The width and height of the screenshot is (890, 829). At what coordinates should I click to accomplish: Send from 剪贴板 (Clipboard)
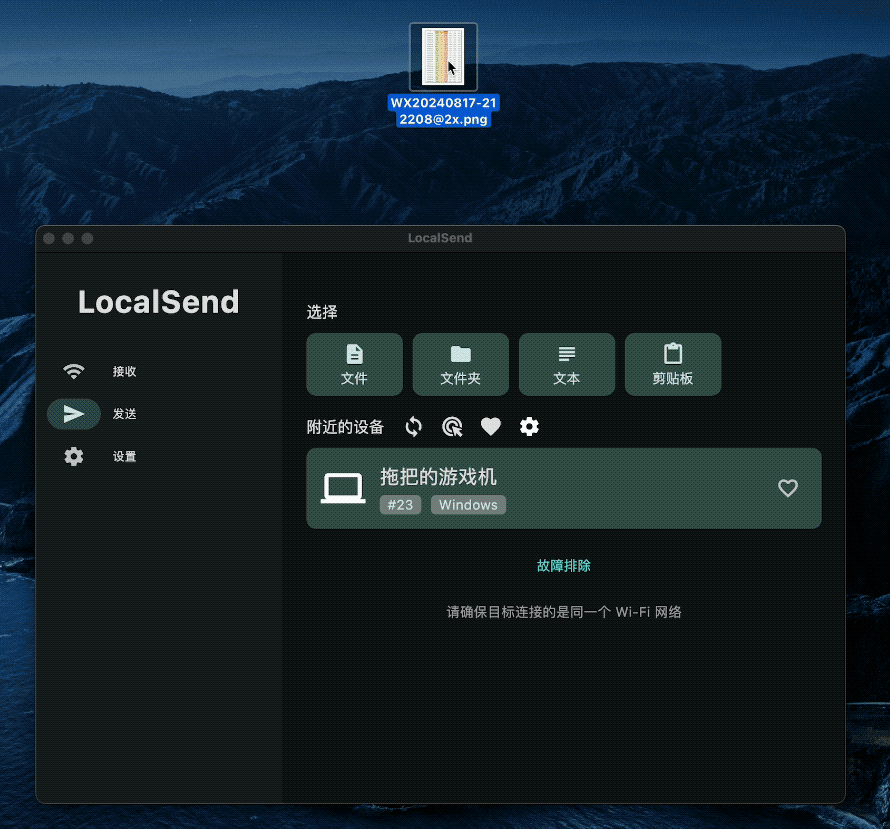pos(673,364)
